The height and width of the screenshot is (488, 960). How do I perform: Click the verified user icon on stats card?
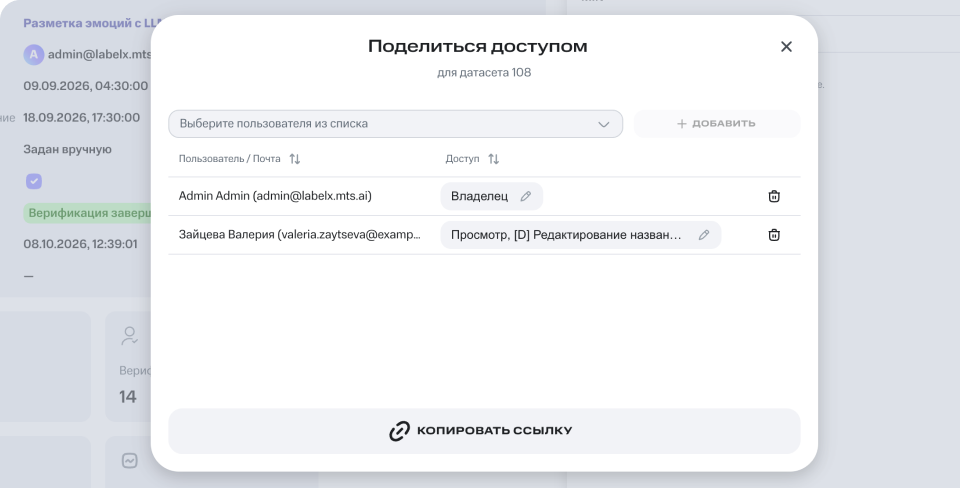coord(129,336)
